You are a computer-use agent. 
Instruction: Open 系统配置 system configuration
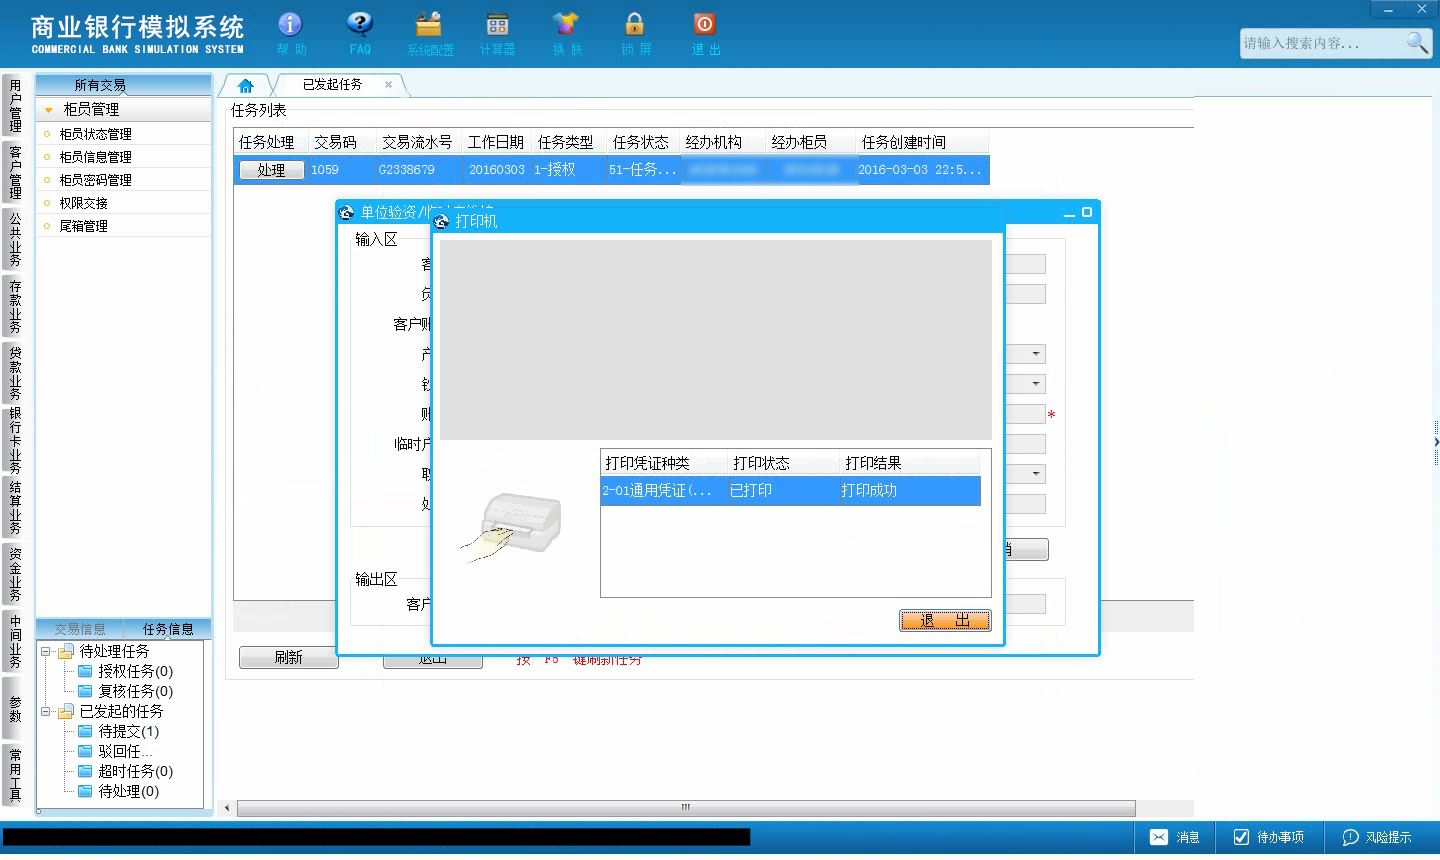(x=429, y=33)
